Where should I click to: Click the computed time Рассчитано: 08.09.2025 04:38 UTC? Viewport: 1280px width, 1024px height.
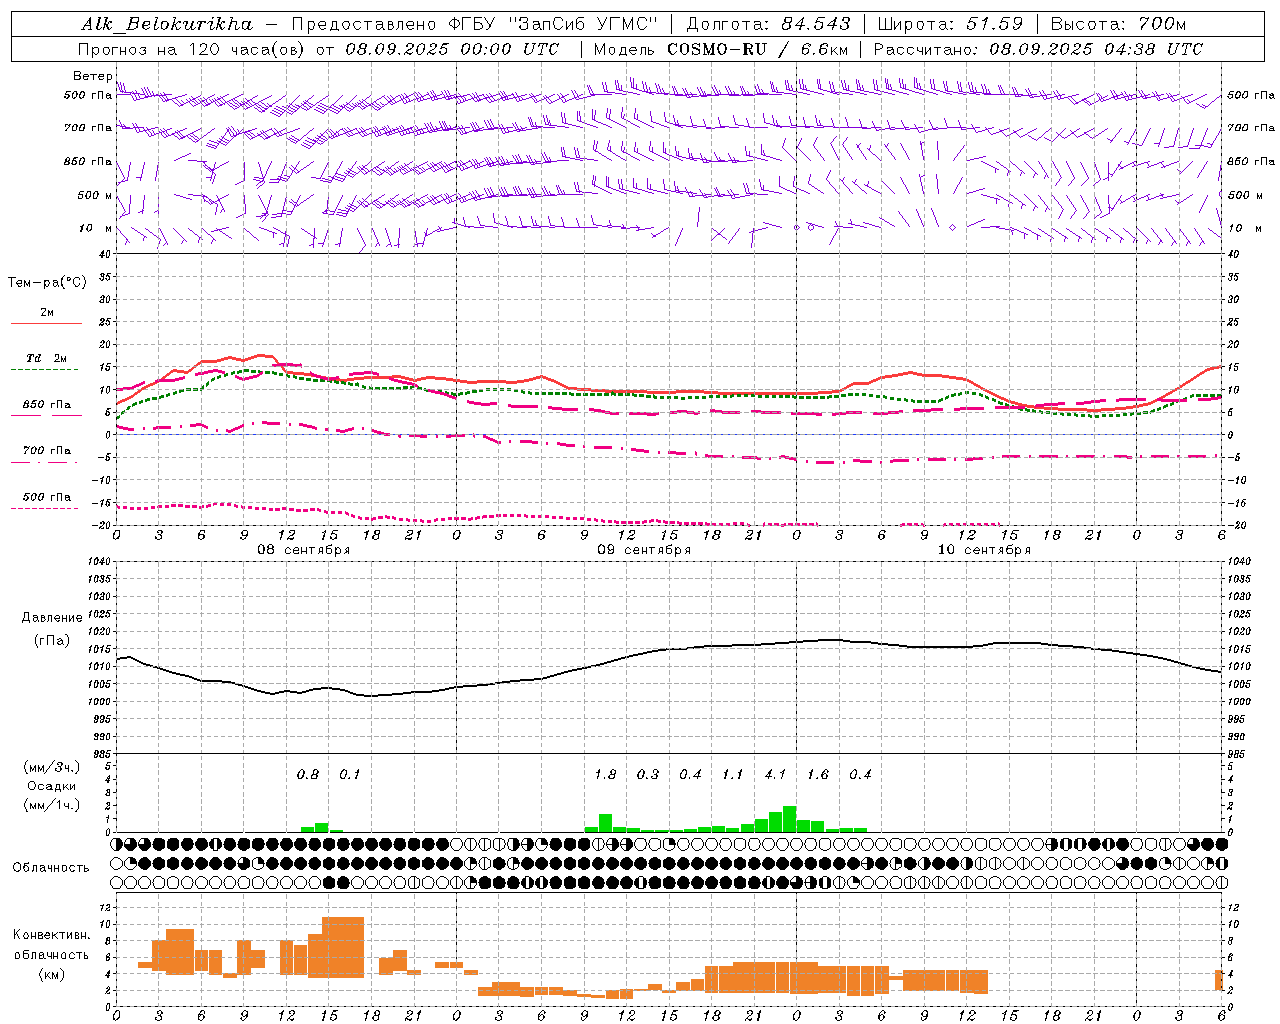tap(1038, 49)
